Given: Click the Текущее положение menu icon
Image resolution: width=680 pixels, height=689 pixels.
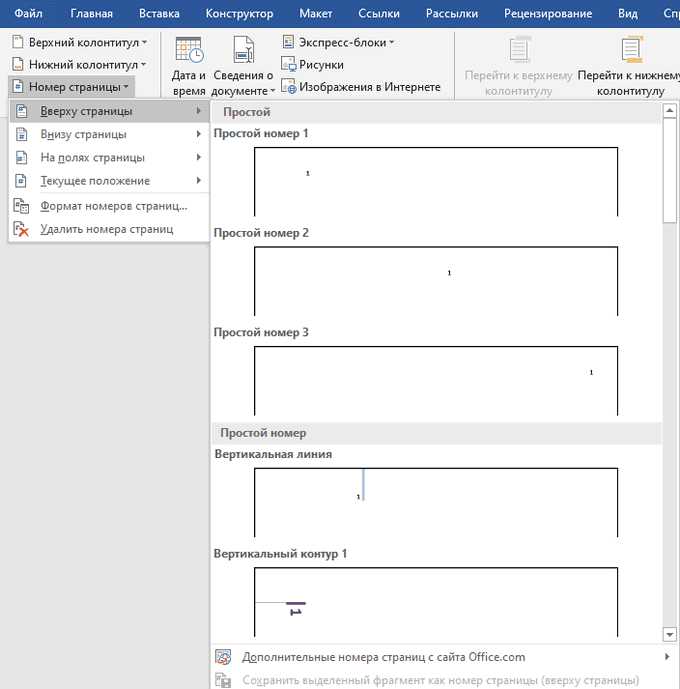Looking at the screenshot, I should [x=22, y=181].
